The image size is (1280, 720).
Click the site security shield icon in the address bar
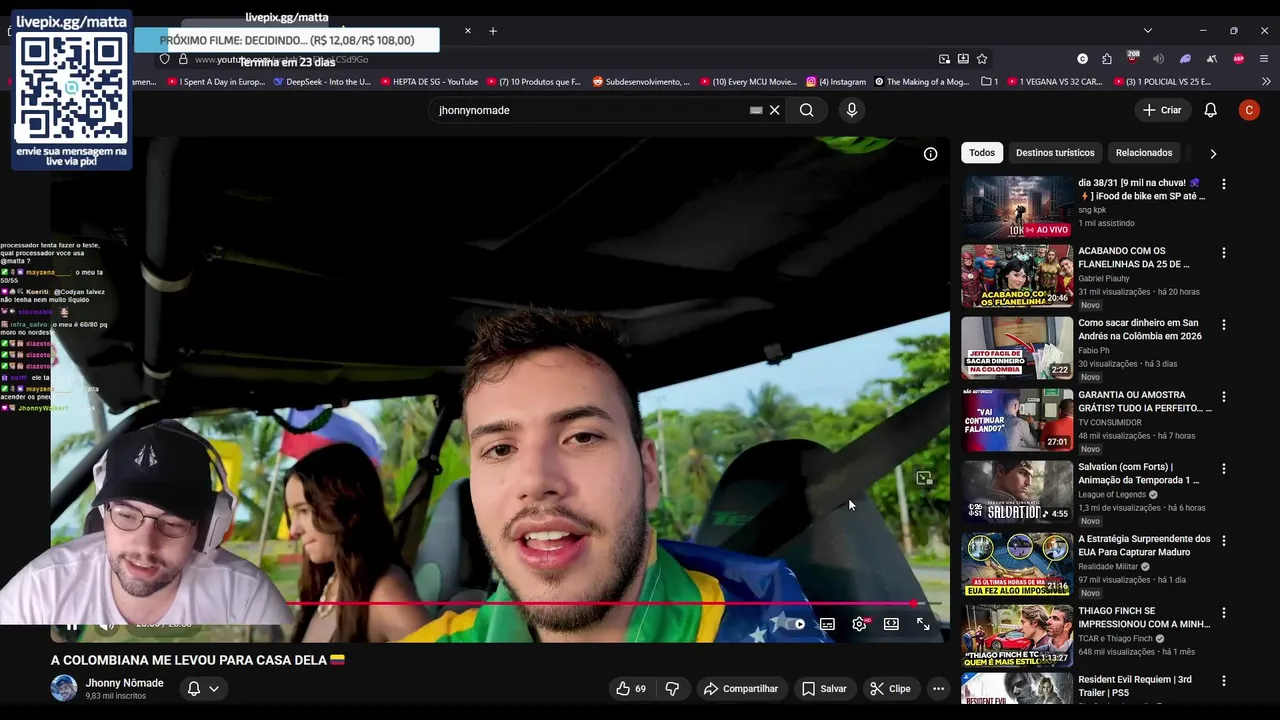point(165,59)
